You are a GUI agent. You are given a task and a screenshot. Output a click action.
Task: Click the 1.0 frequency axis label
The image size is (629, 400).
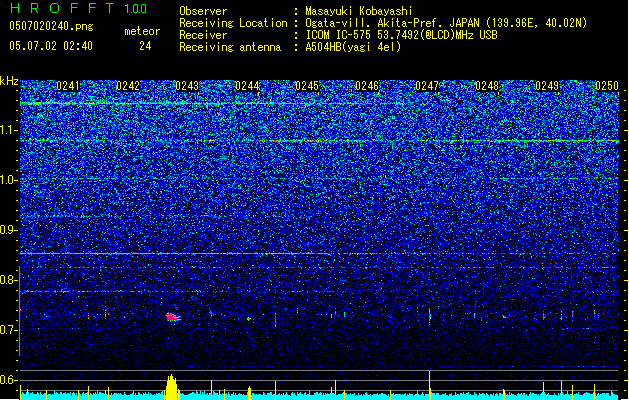[x=8, y=180]
